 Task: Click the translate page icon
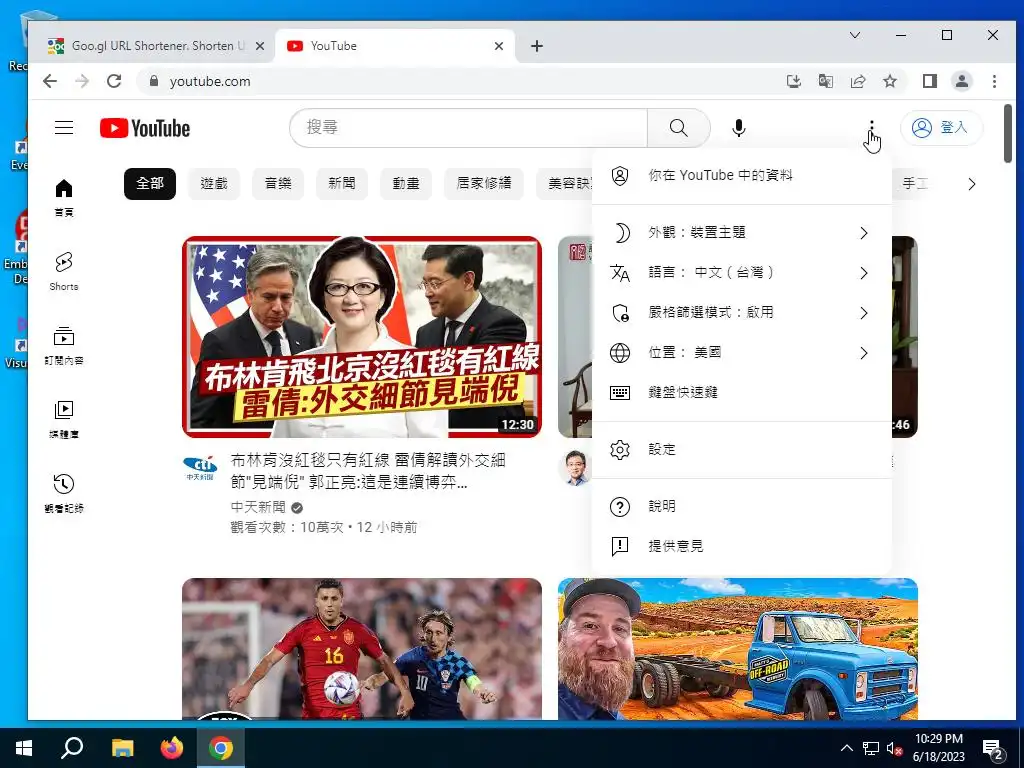coord(825,81)
